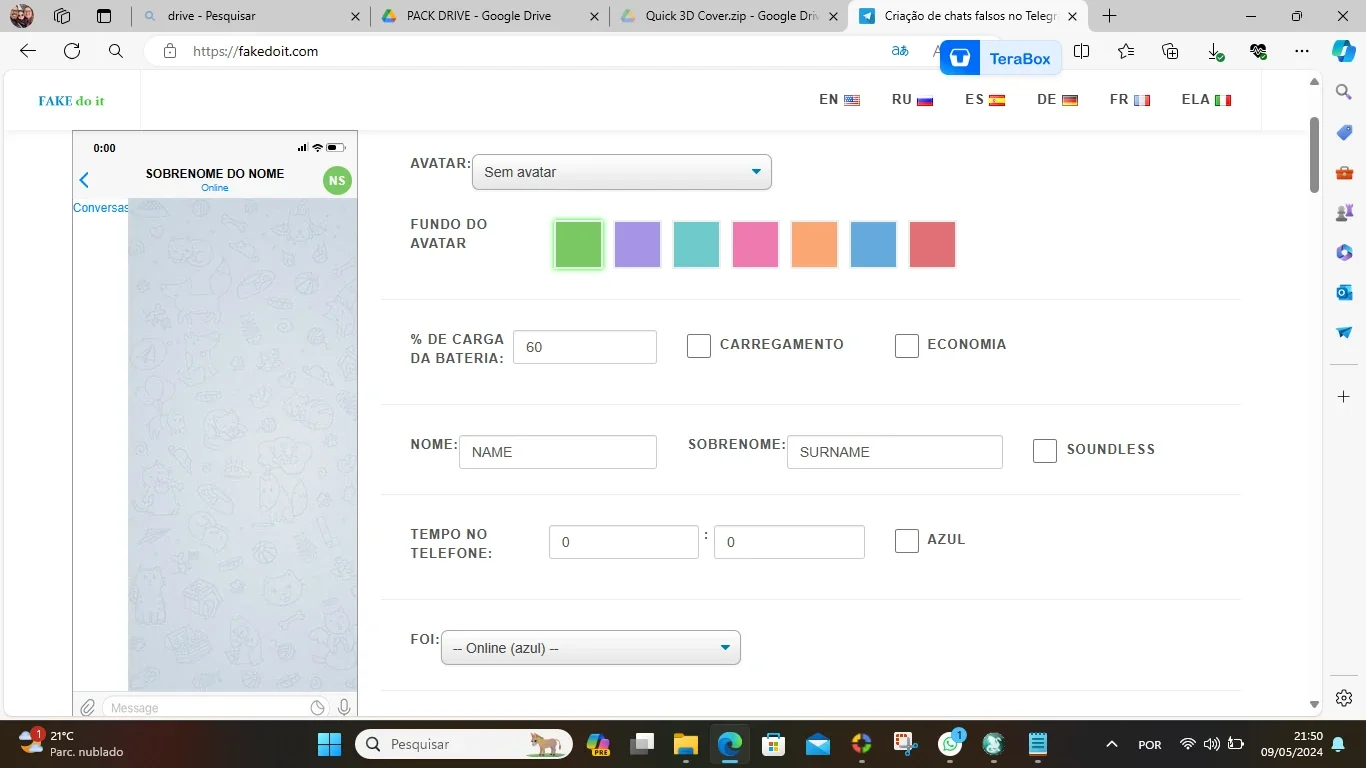The width and height of the screenshot is (1366, 768).
Task: Click the 'Conversas' link in preview
Action: [x=101, y=208]
